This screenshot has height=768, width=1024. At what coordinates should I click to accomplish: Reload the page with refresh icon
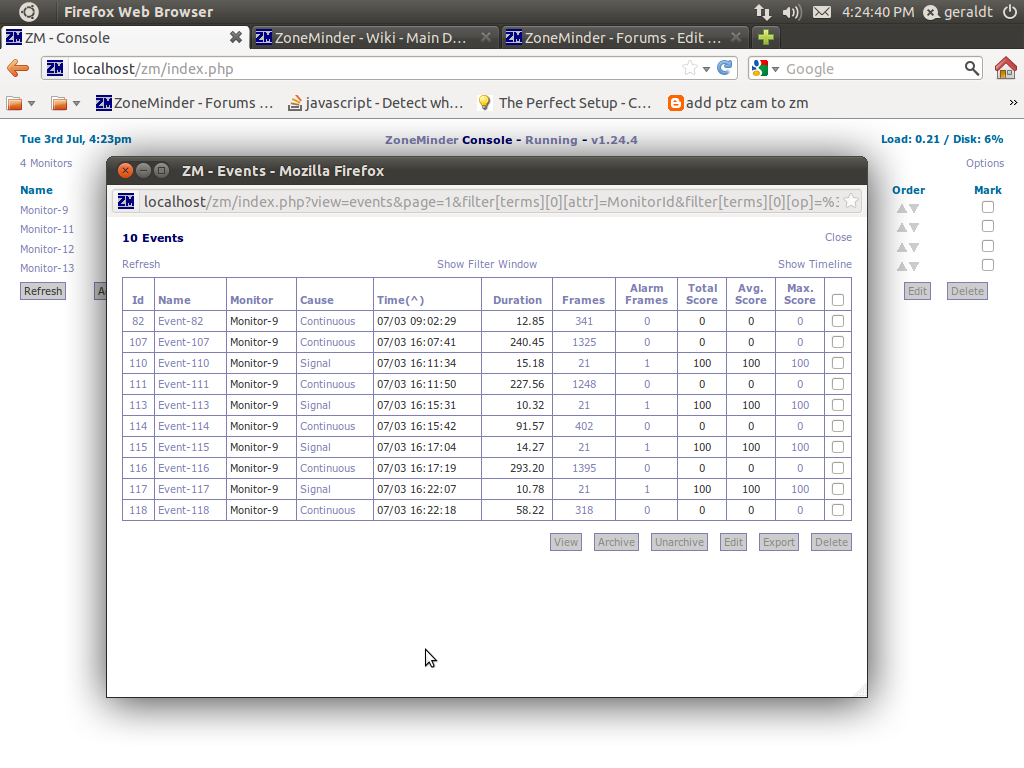(724, 68)
